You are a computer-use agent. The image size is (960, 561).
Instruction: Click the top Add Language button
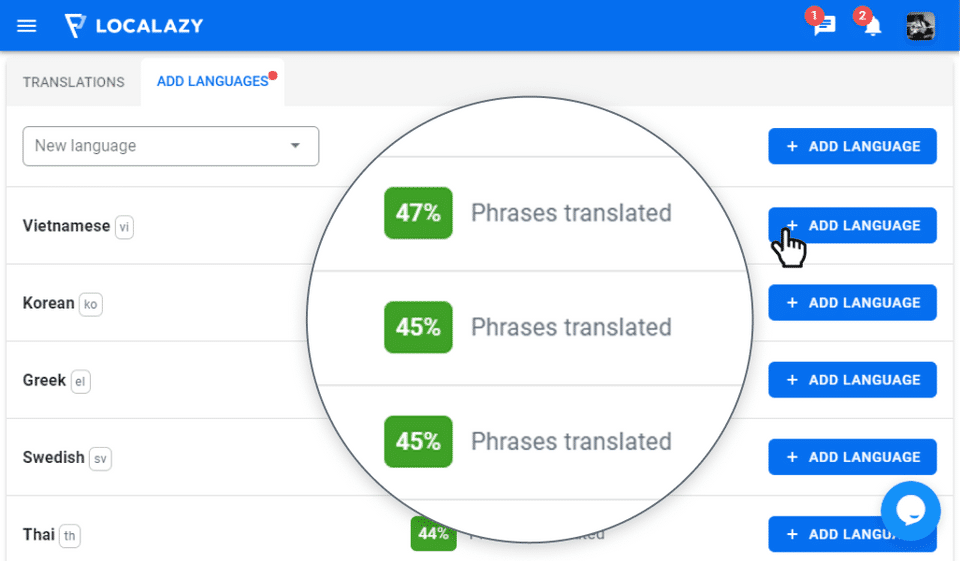(x=852, y=146)
